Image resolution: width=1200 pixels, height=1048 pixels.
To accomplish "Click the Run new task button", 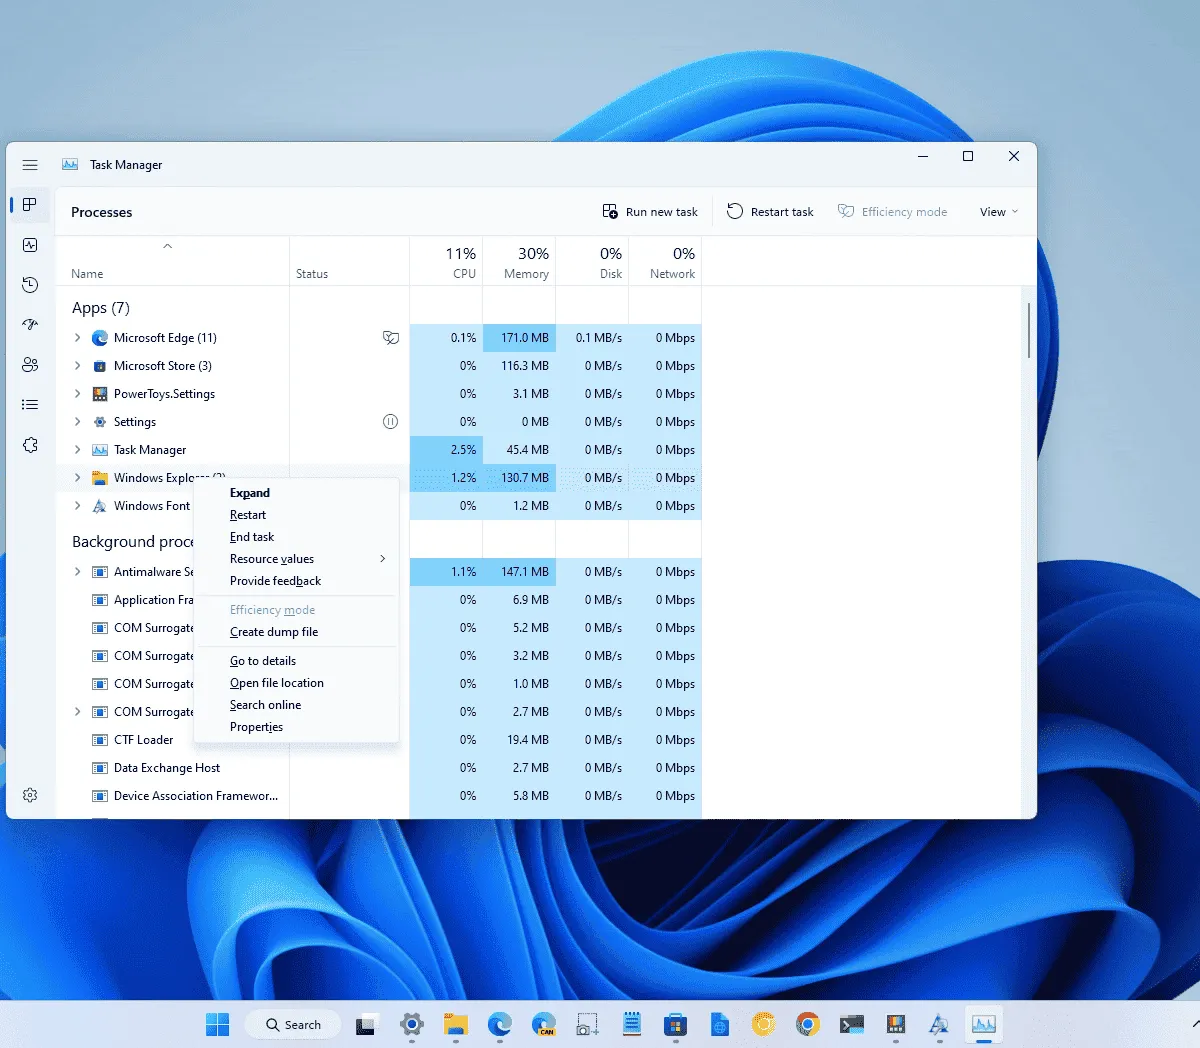I will pos(650,212).
